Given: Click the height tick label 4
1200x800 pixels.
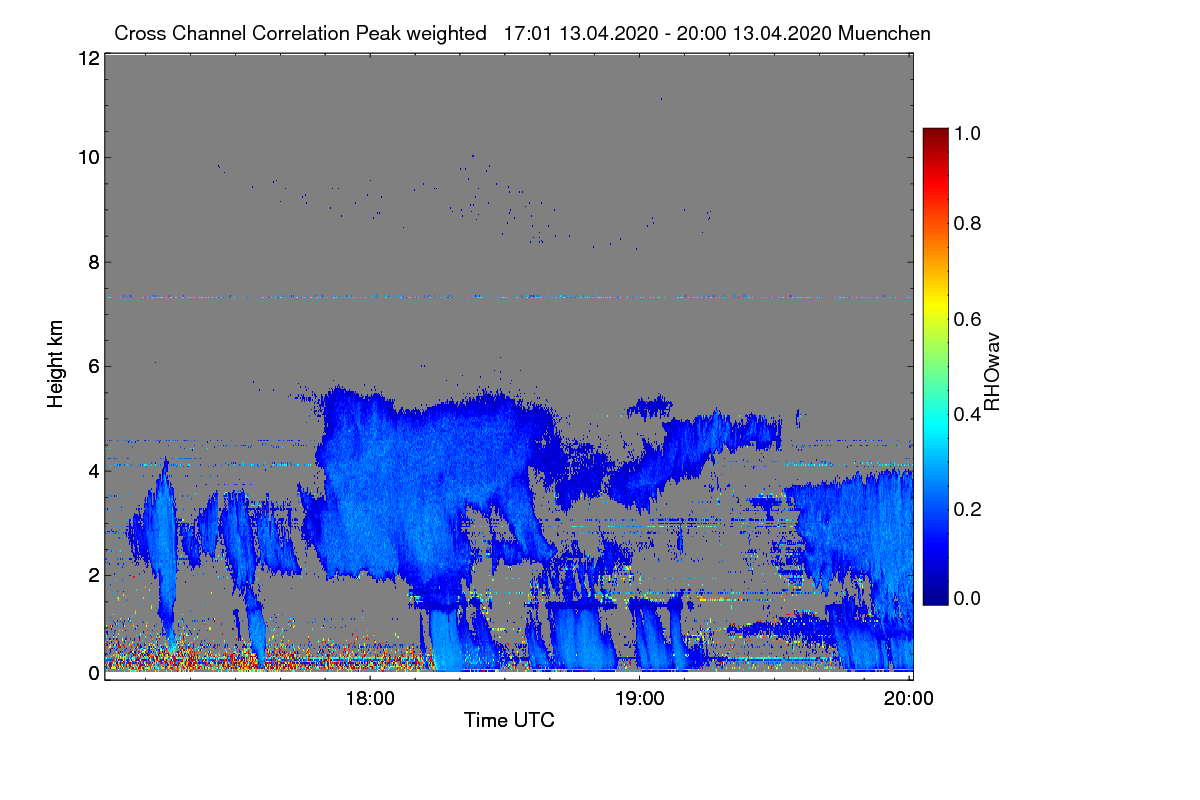Looking at the screenshot, I should point(93,470).
